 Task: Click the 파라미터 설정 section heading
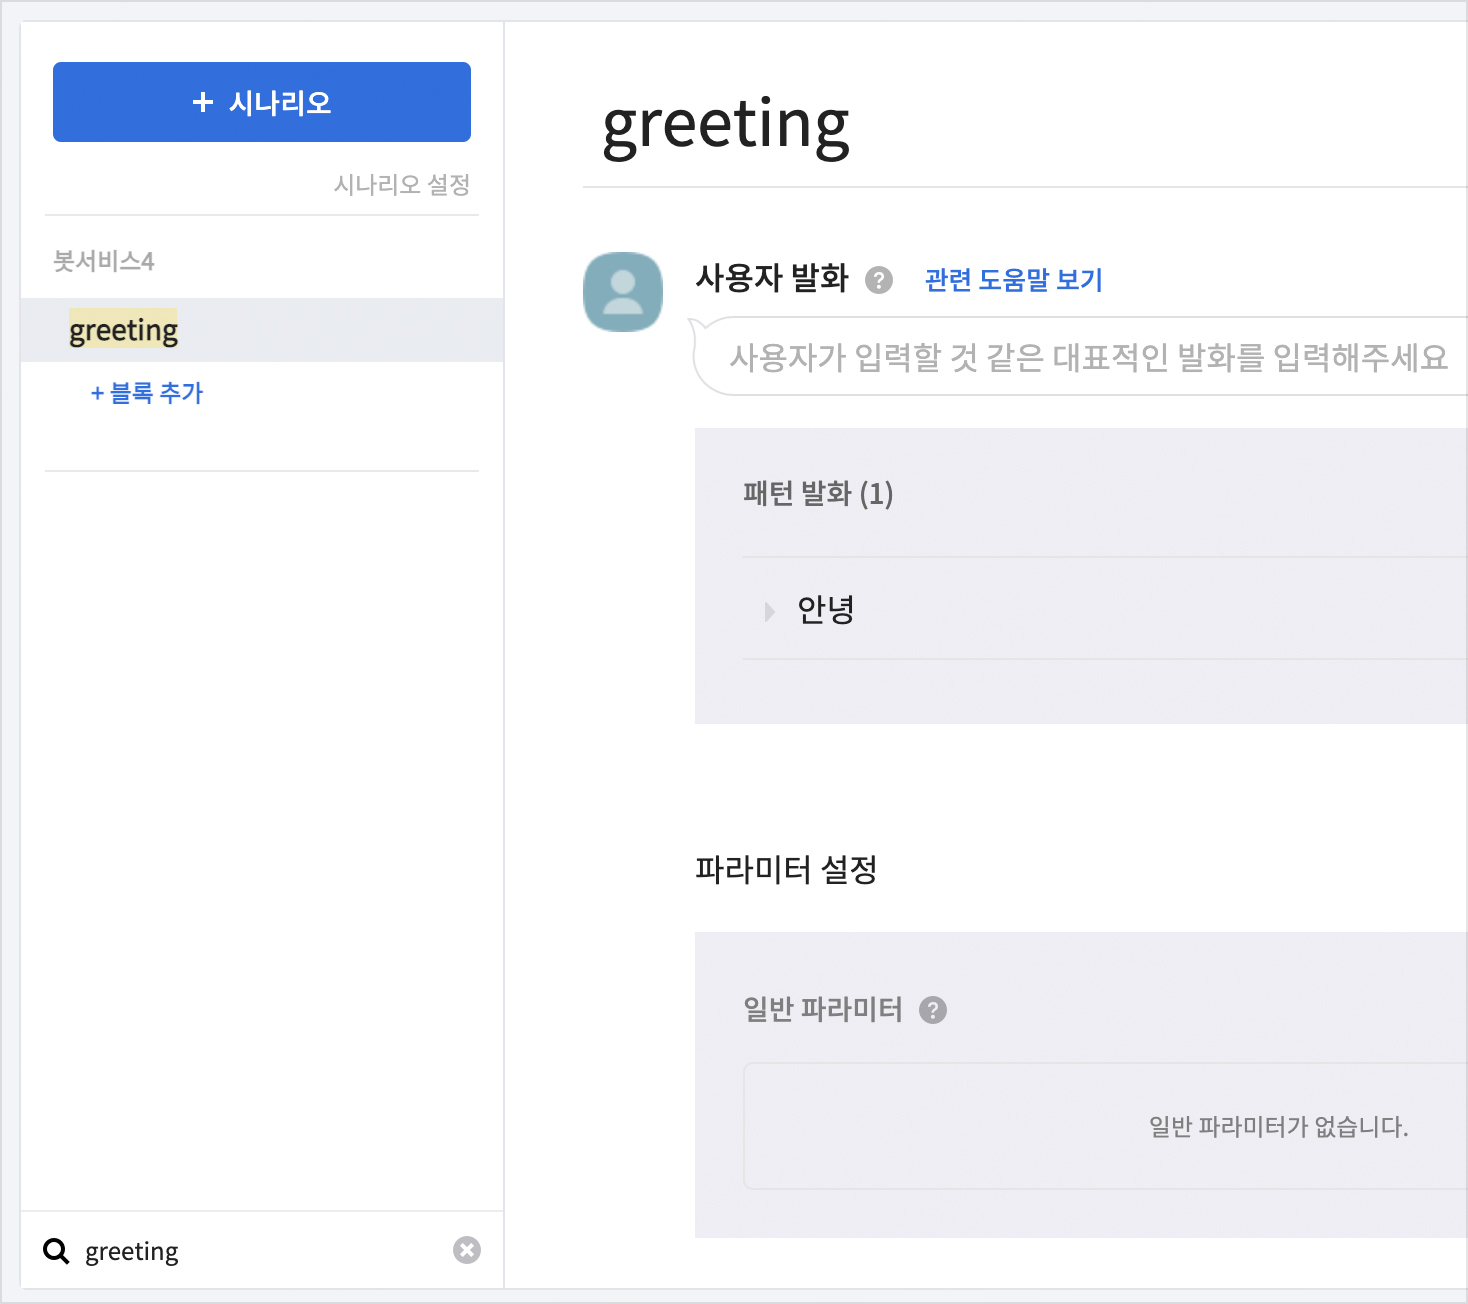coord(786,870)
